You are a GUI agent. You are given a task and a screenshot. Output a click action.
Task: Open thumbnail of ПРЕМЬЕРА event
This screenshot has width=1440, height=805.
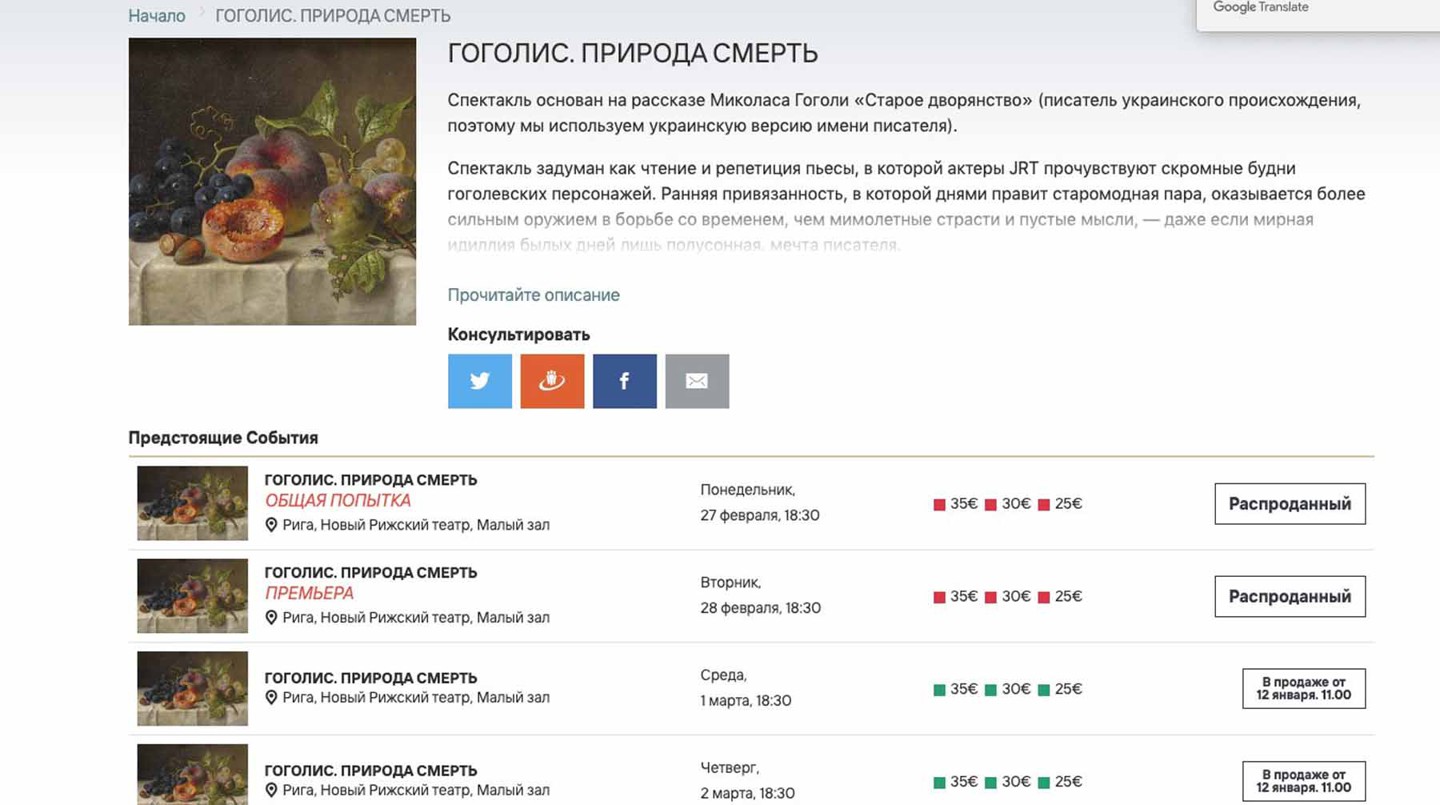192,596
